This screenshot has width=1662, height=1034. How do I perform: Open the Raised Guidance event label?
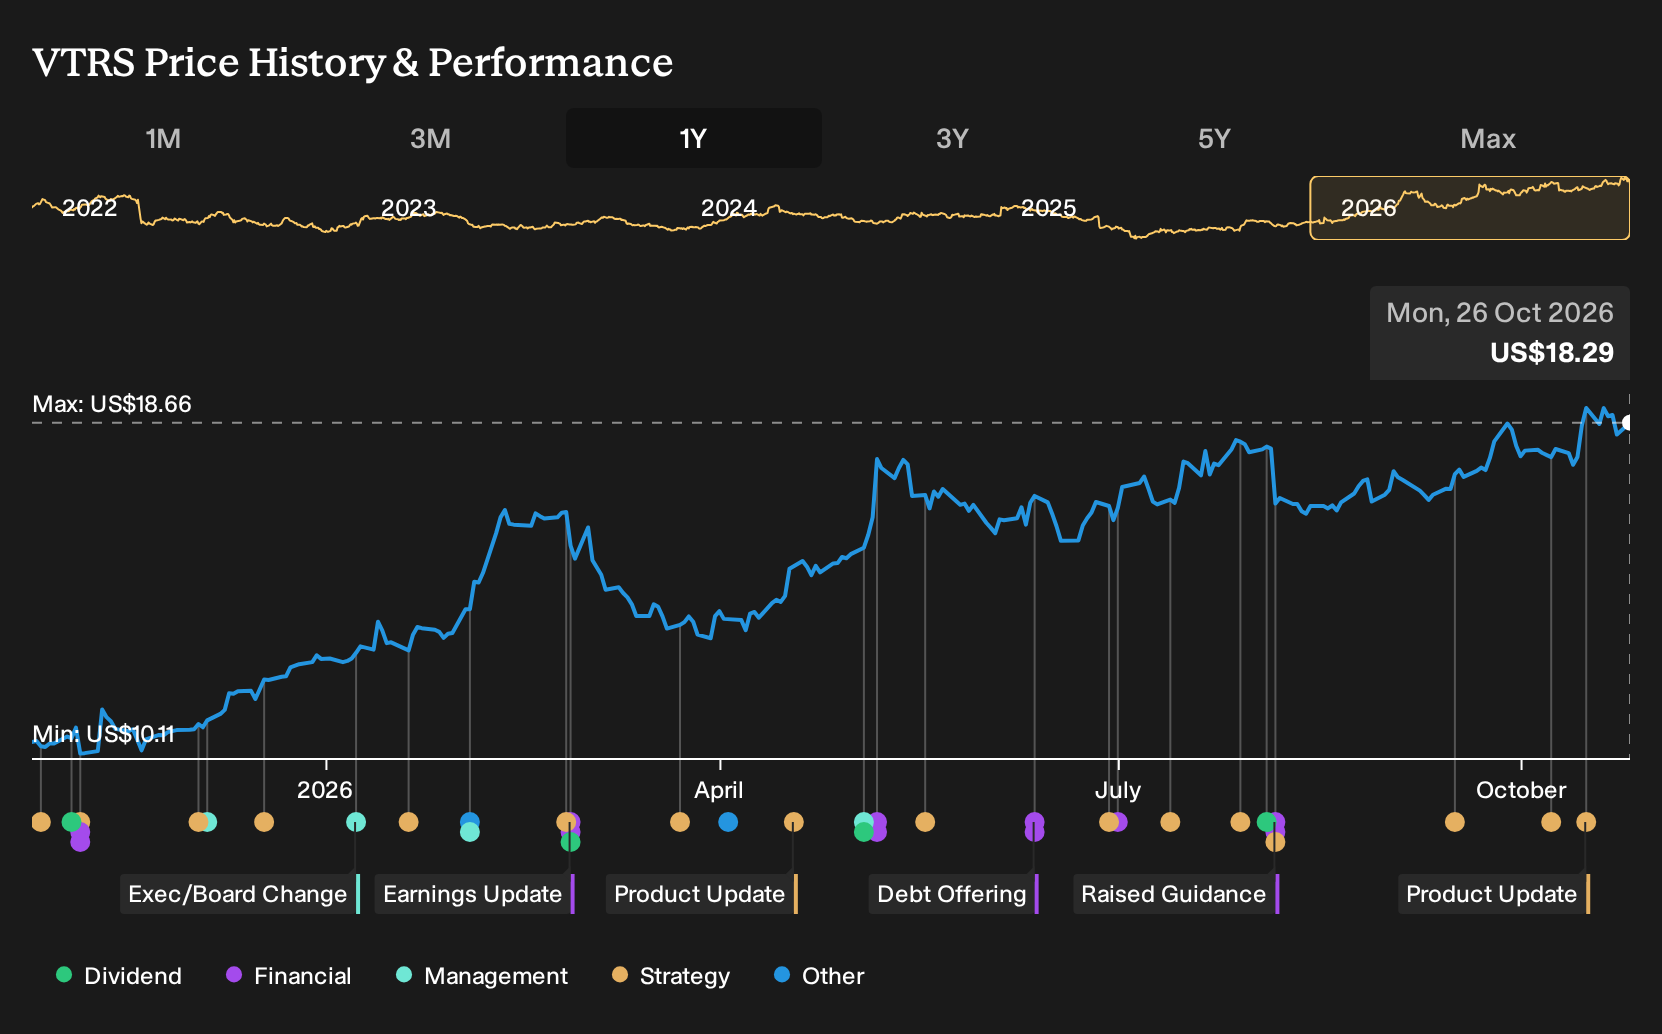click(x=1176, y=894)
